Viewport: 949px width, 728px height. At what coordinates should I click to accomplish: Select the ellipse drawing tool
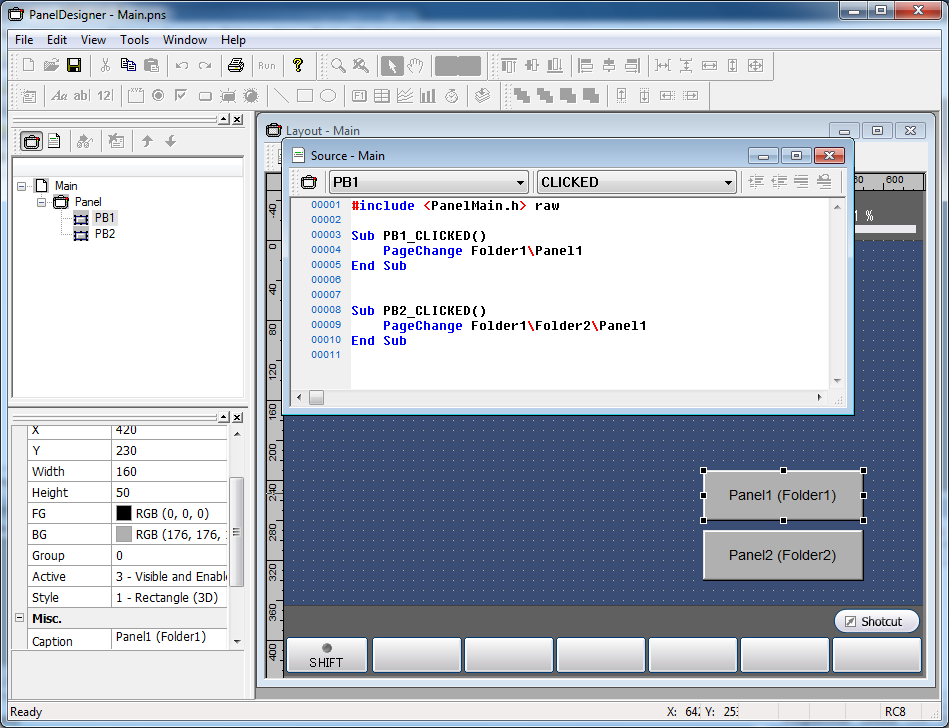(x=327, y=96)
